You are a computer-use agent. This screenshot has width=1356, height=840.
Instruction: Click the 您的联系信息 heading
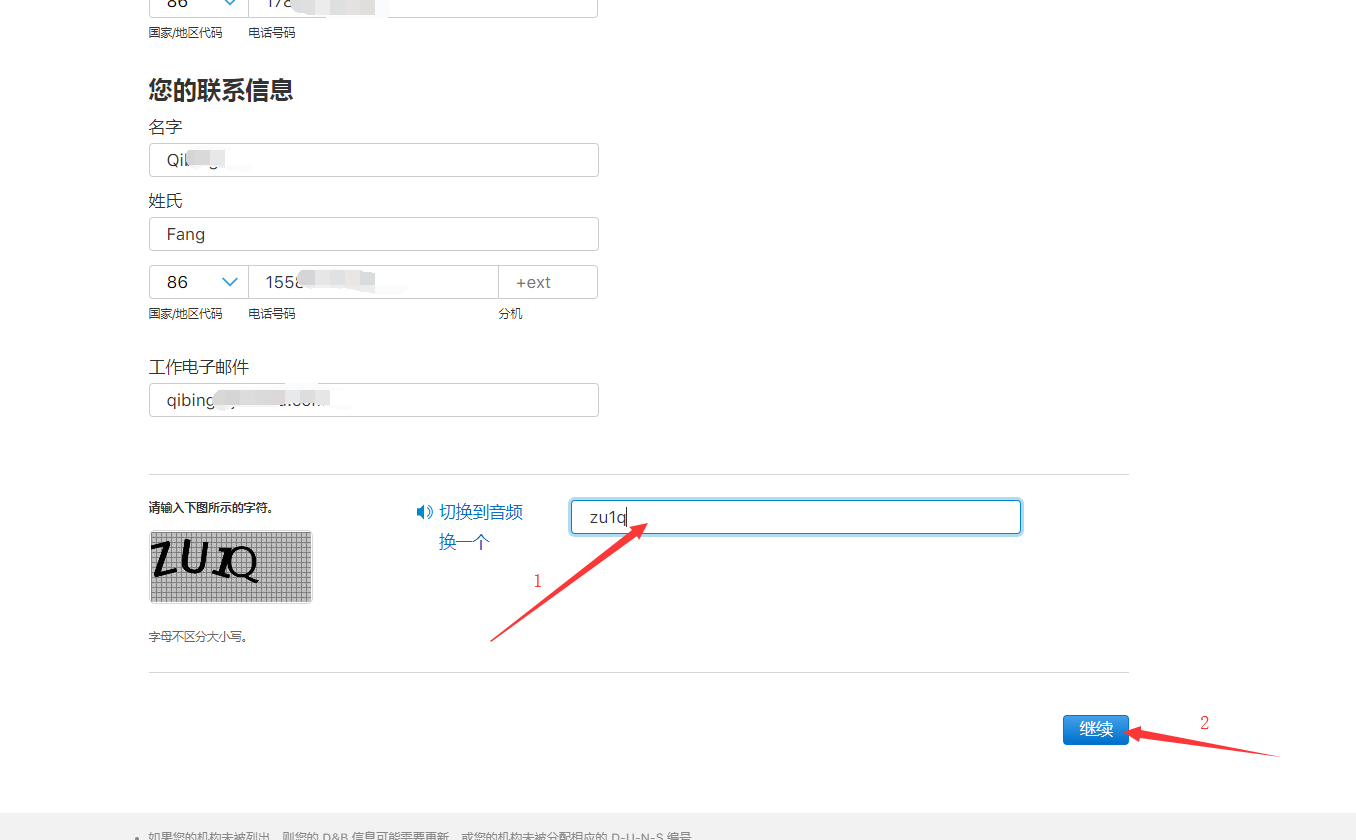click(221, 90)
